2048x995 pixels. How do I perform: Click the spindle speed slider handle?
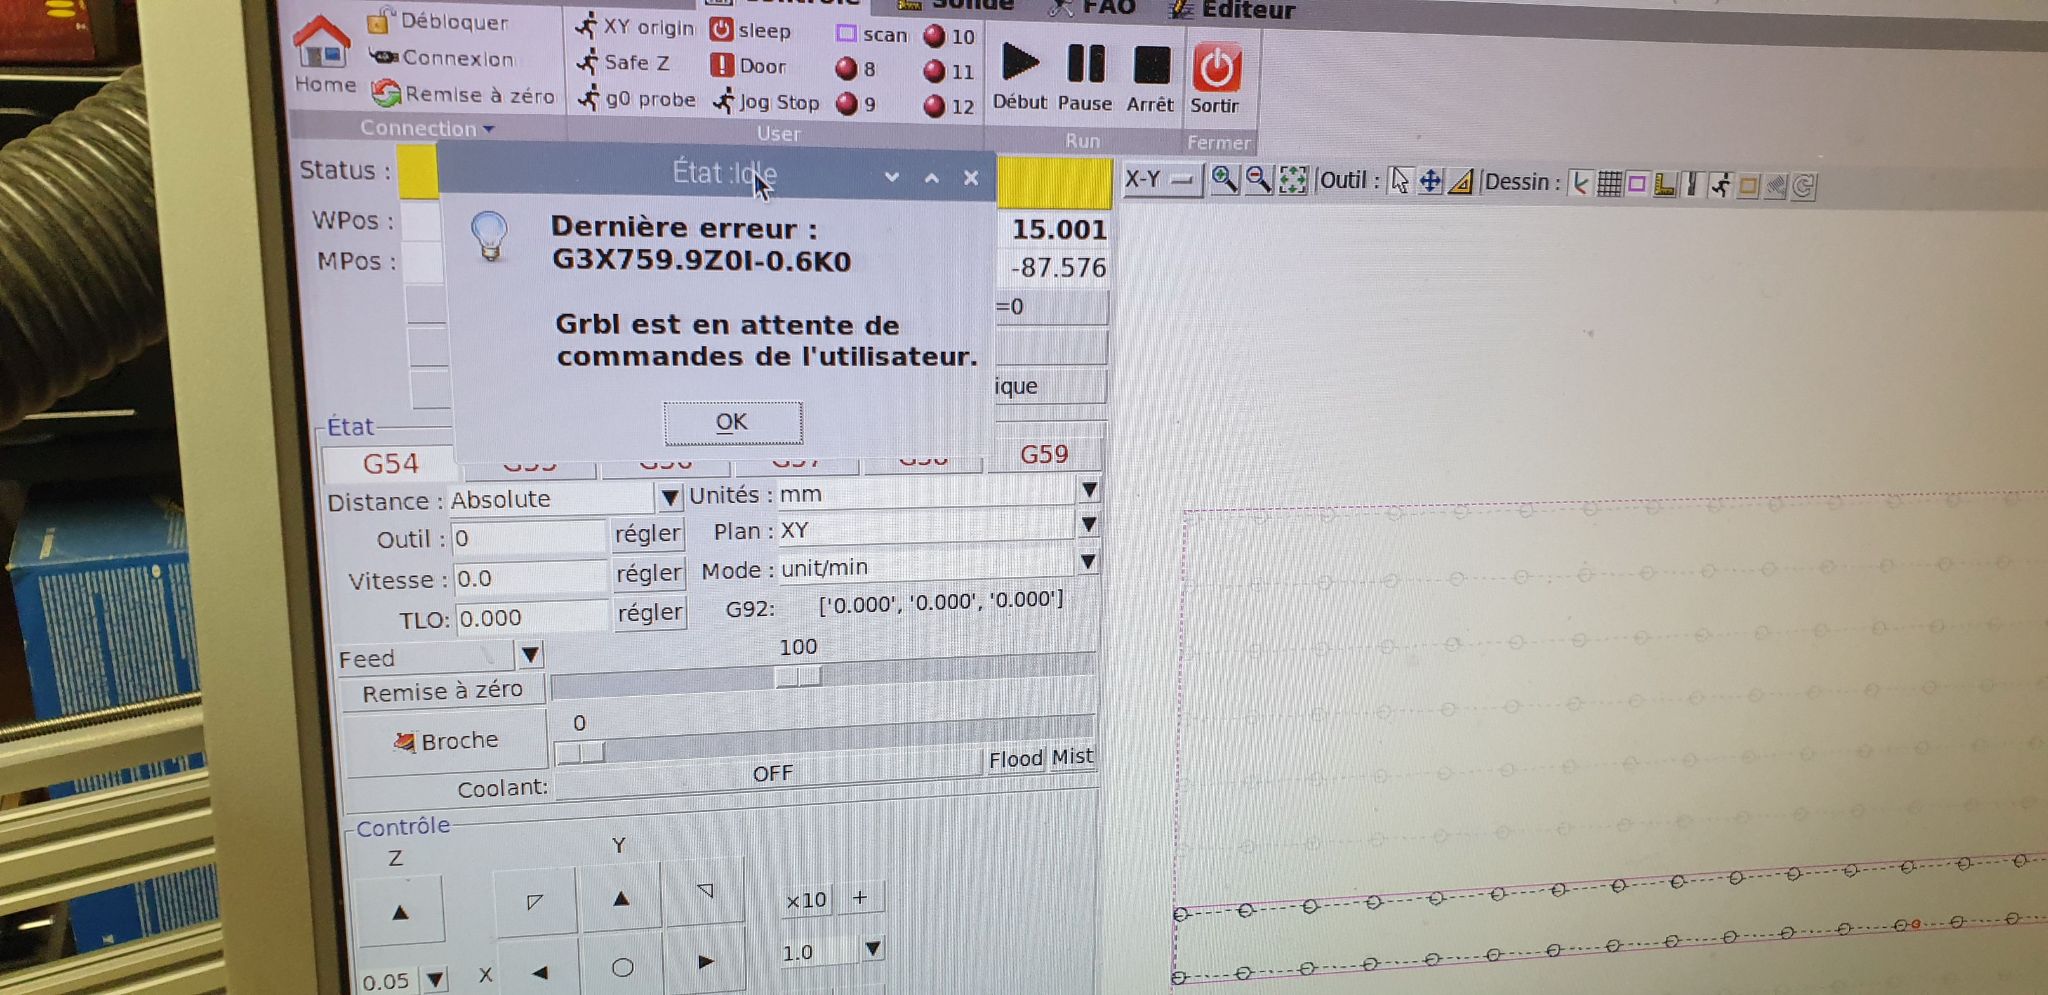[x=580, y=753]
